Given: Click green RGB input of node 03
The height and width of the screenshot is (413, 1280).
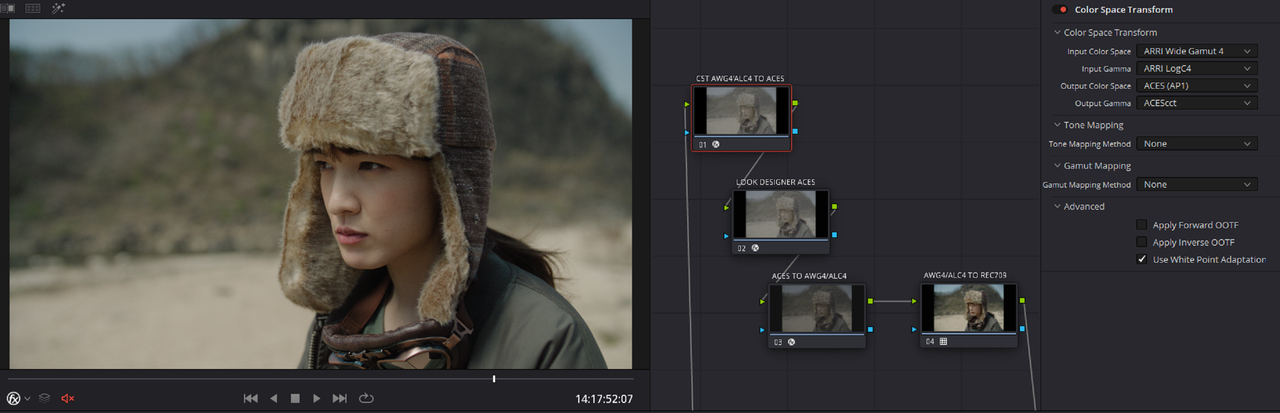Looking at the screenshot, I should tap(763, 301).
